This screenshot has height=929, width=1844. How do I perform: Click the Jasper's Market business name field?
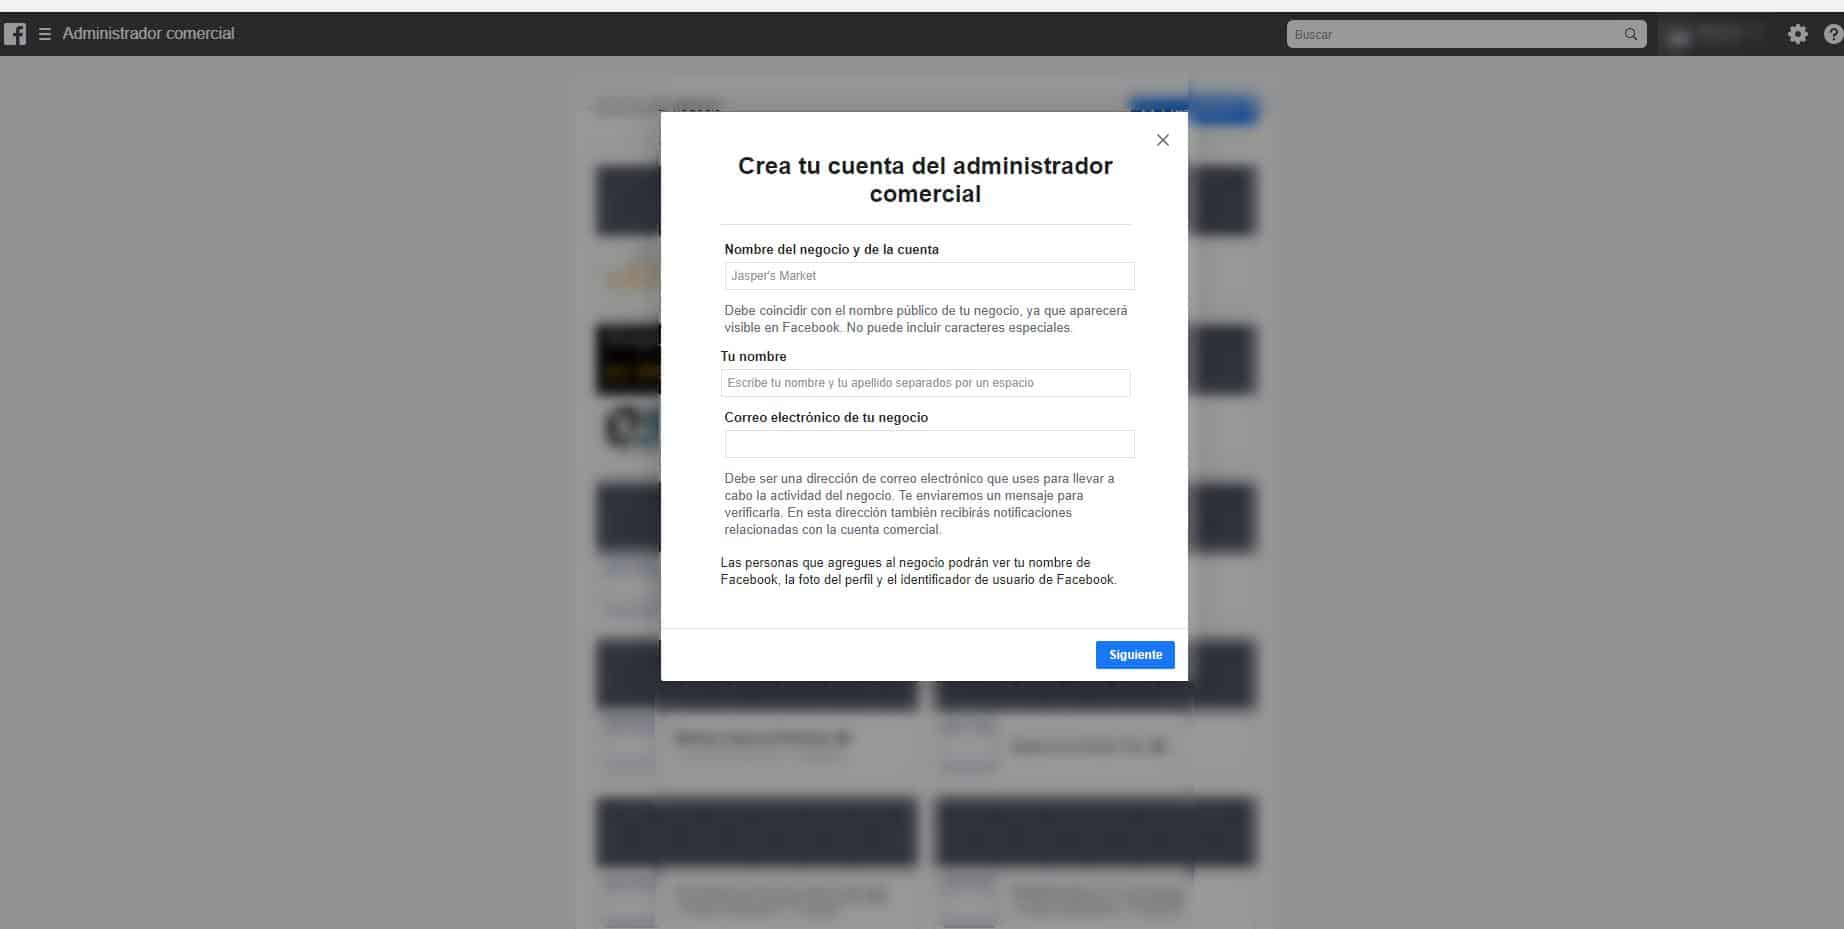click(x=929, y=276)
